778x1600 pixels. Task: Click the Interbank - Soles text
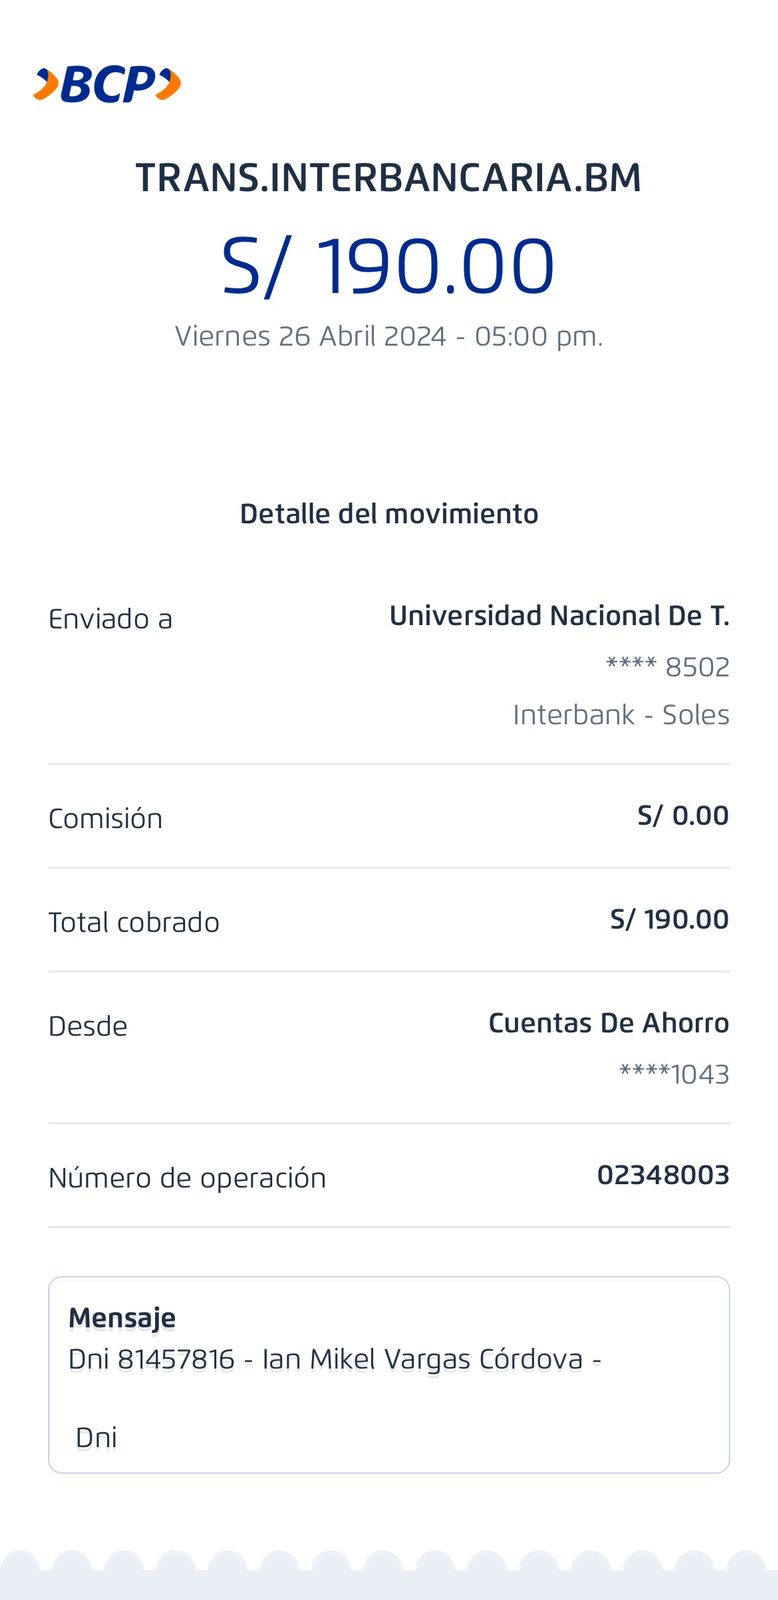click(x=621, y=715)
